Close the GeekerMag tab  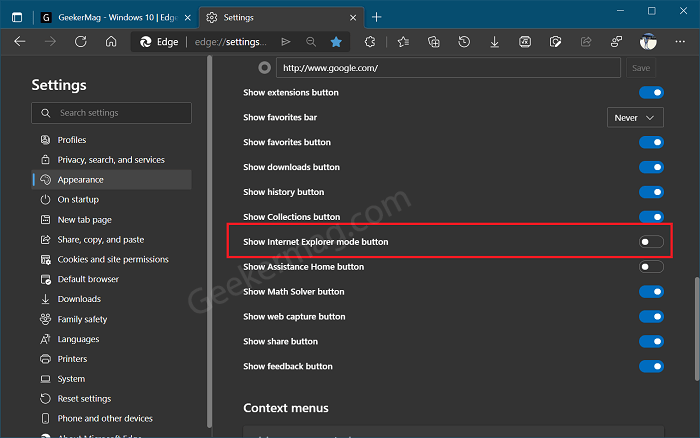tap(188, 17)
